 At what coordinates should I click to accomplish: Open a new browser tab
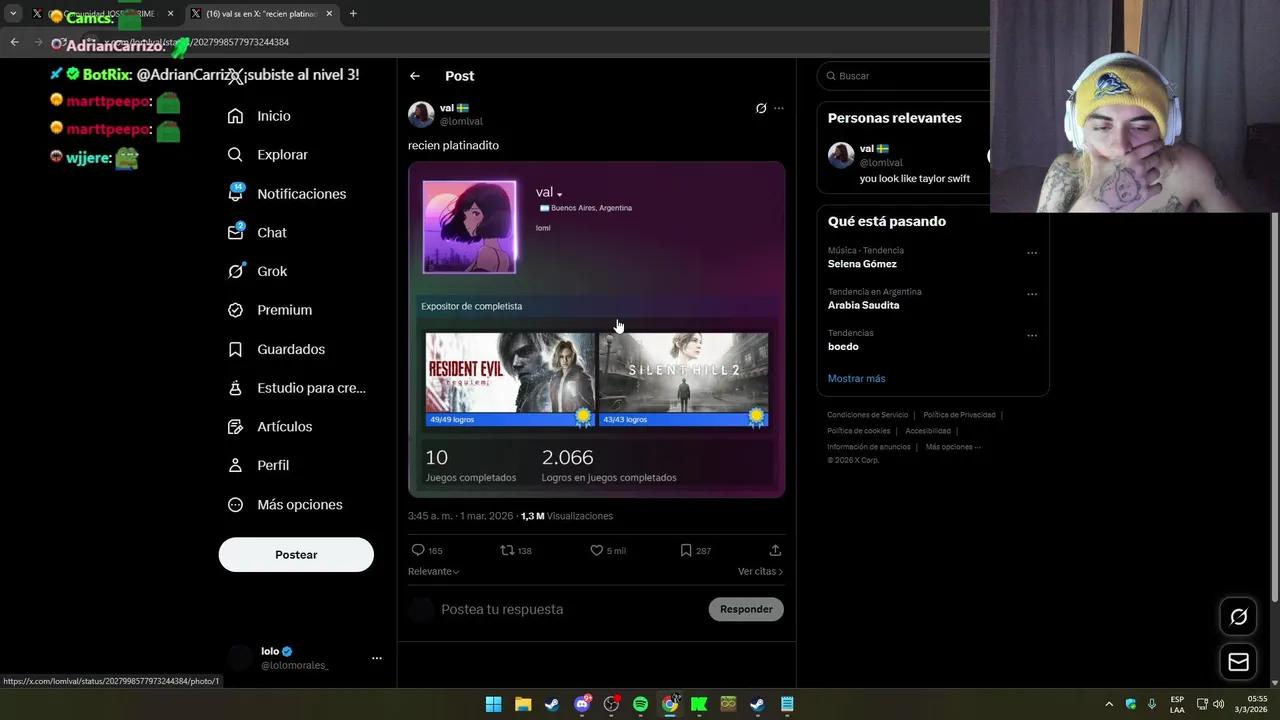click(x=353, y=14)
